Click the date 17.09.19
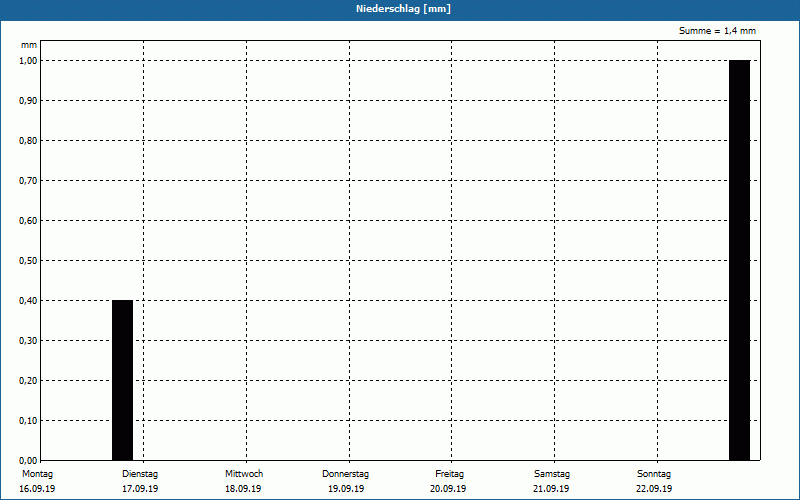 pyautogui.click(x=140, y=489)
